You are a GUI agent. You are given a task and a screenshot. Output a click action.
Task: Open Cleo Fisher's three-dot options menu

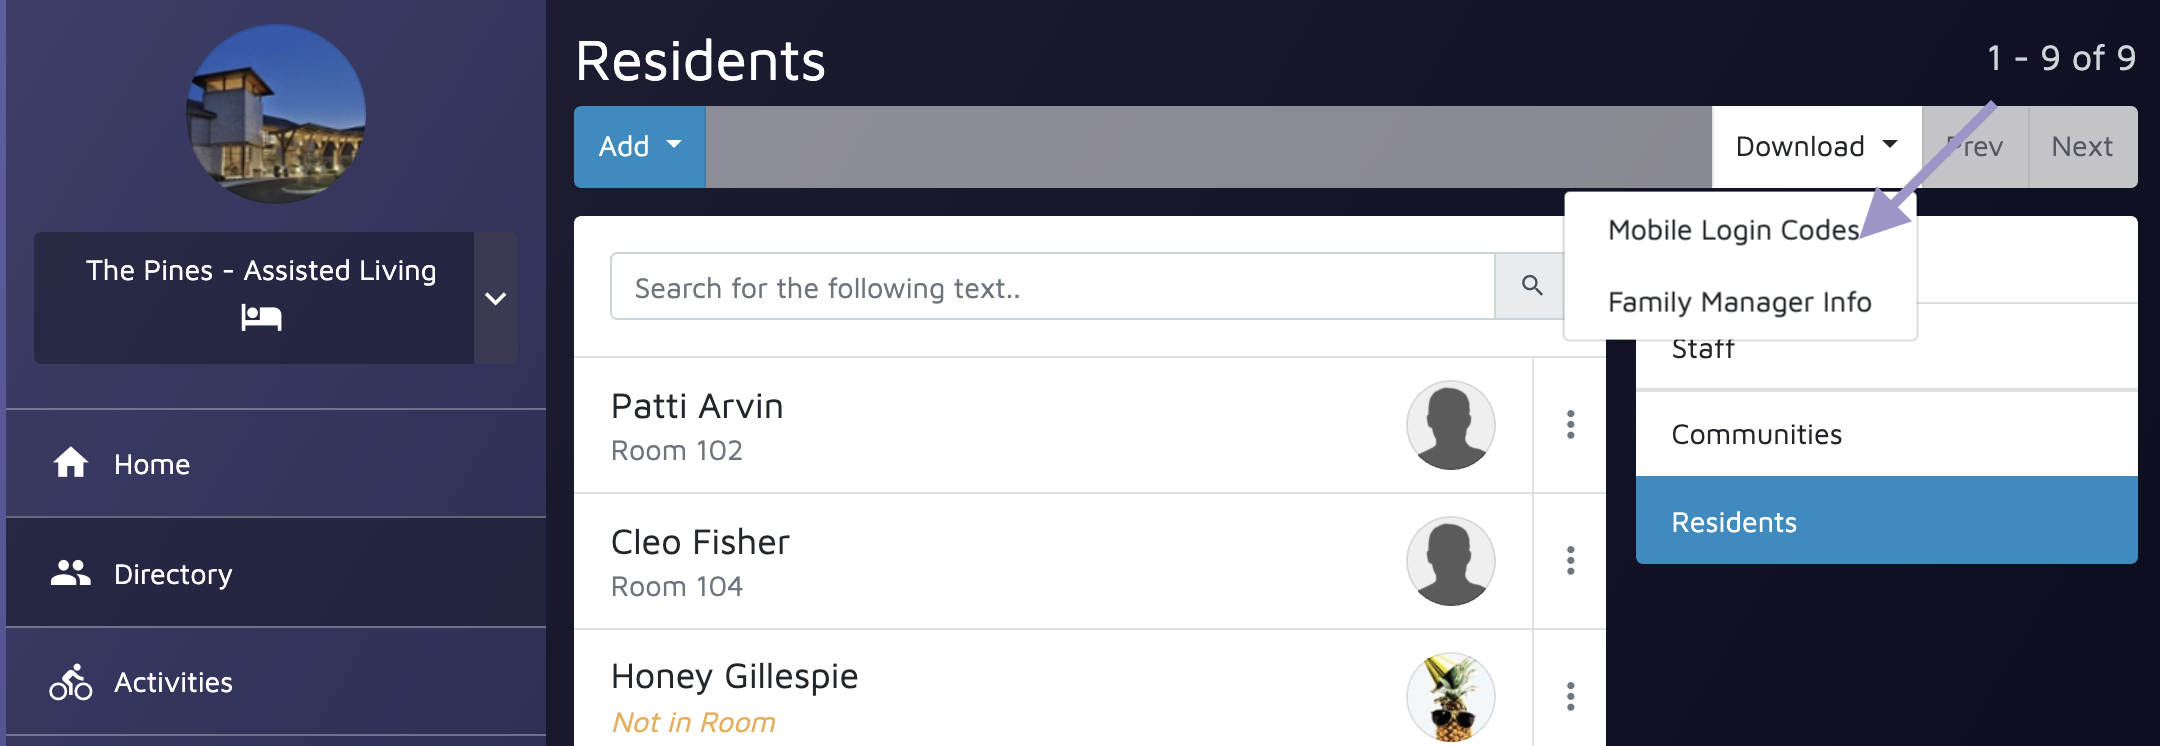[1570, 561]
